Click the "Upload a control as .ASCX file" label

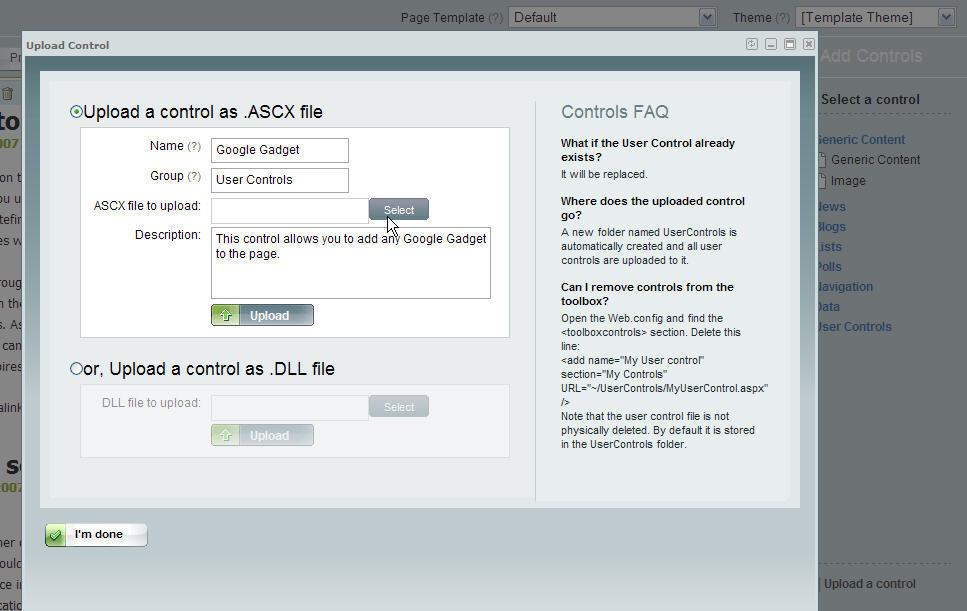(202, 112)
